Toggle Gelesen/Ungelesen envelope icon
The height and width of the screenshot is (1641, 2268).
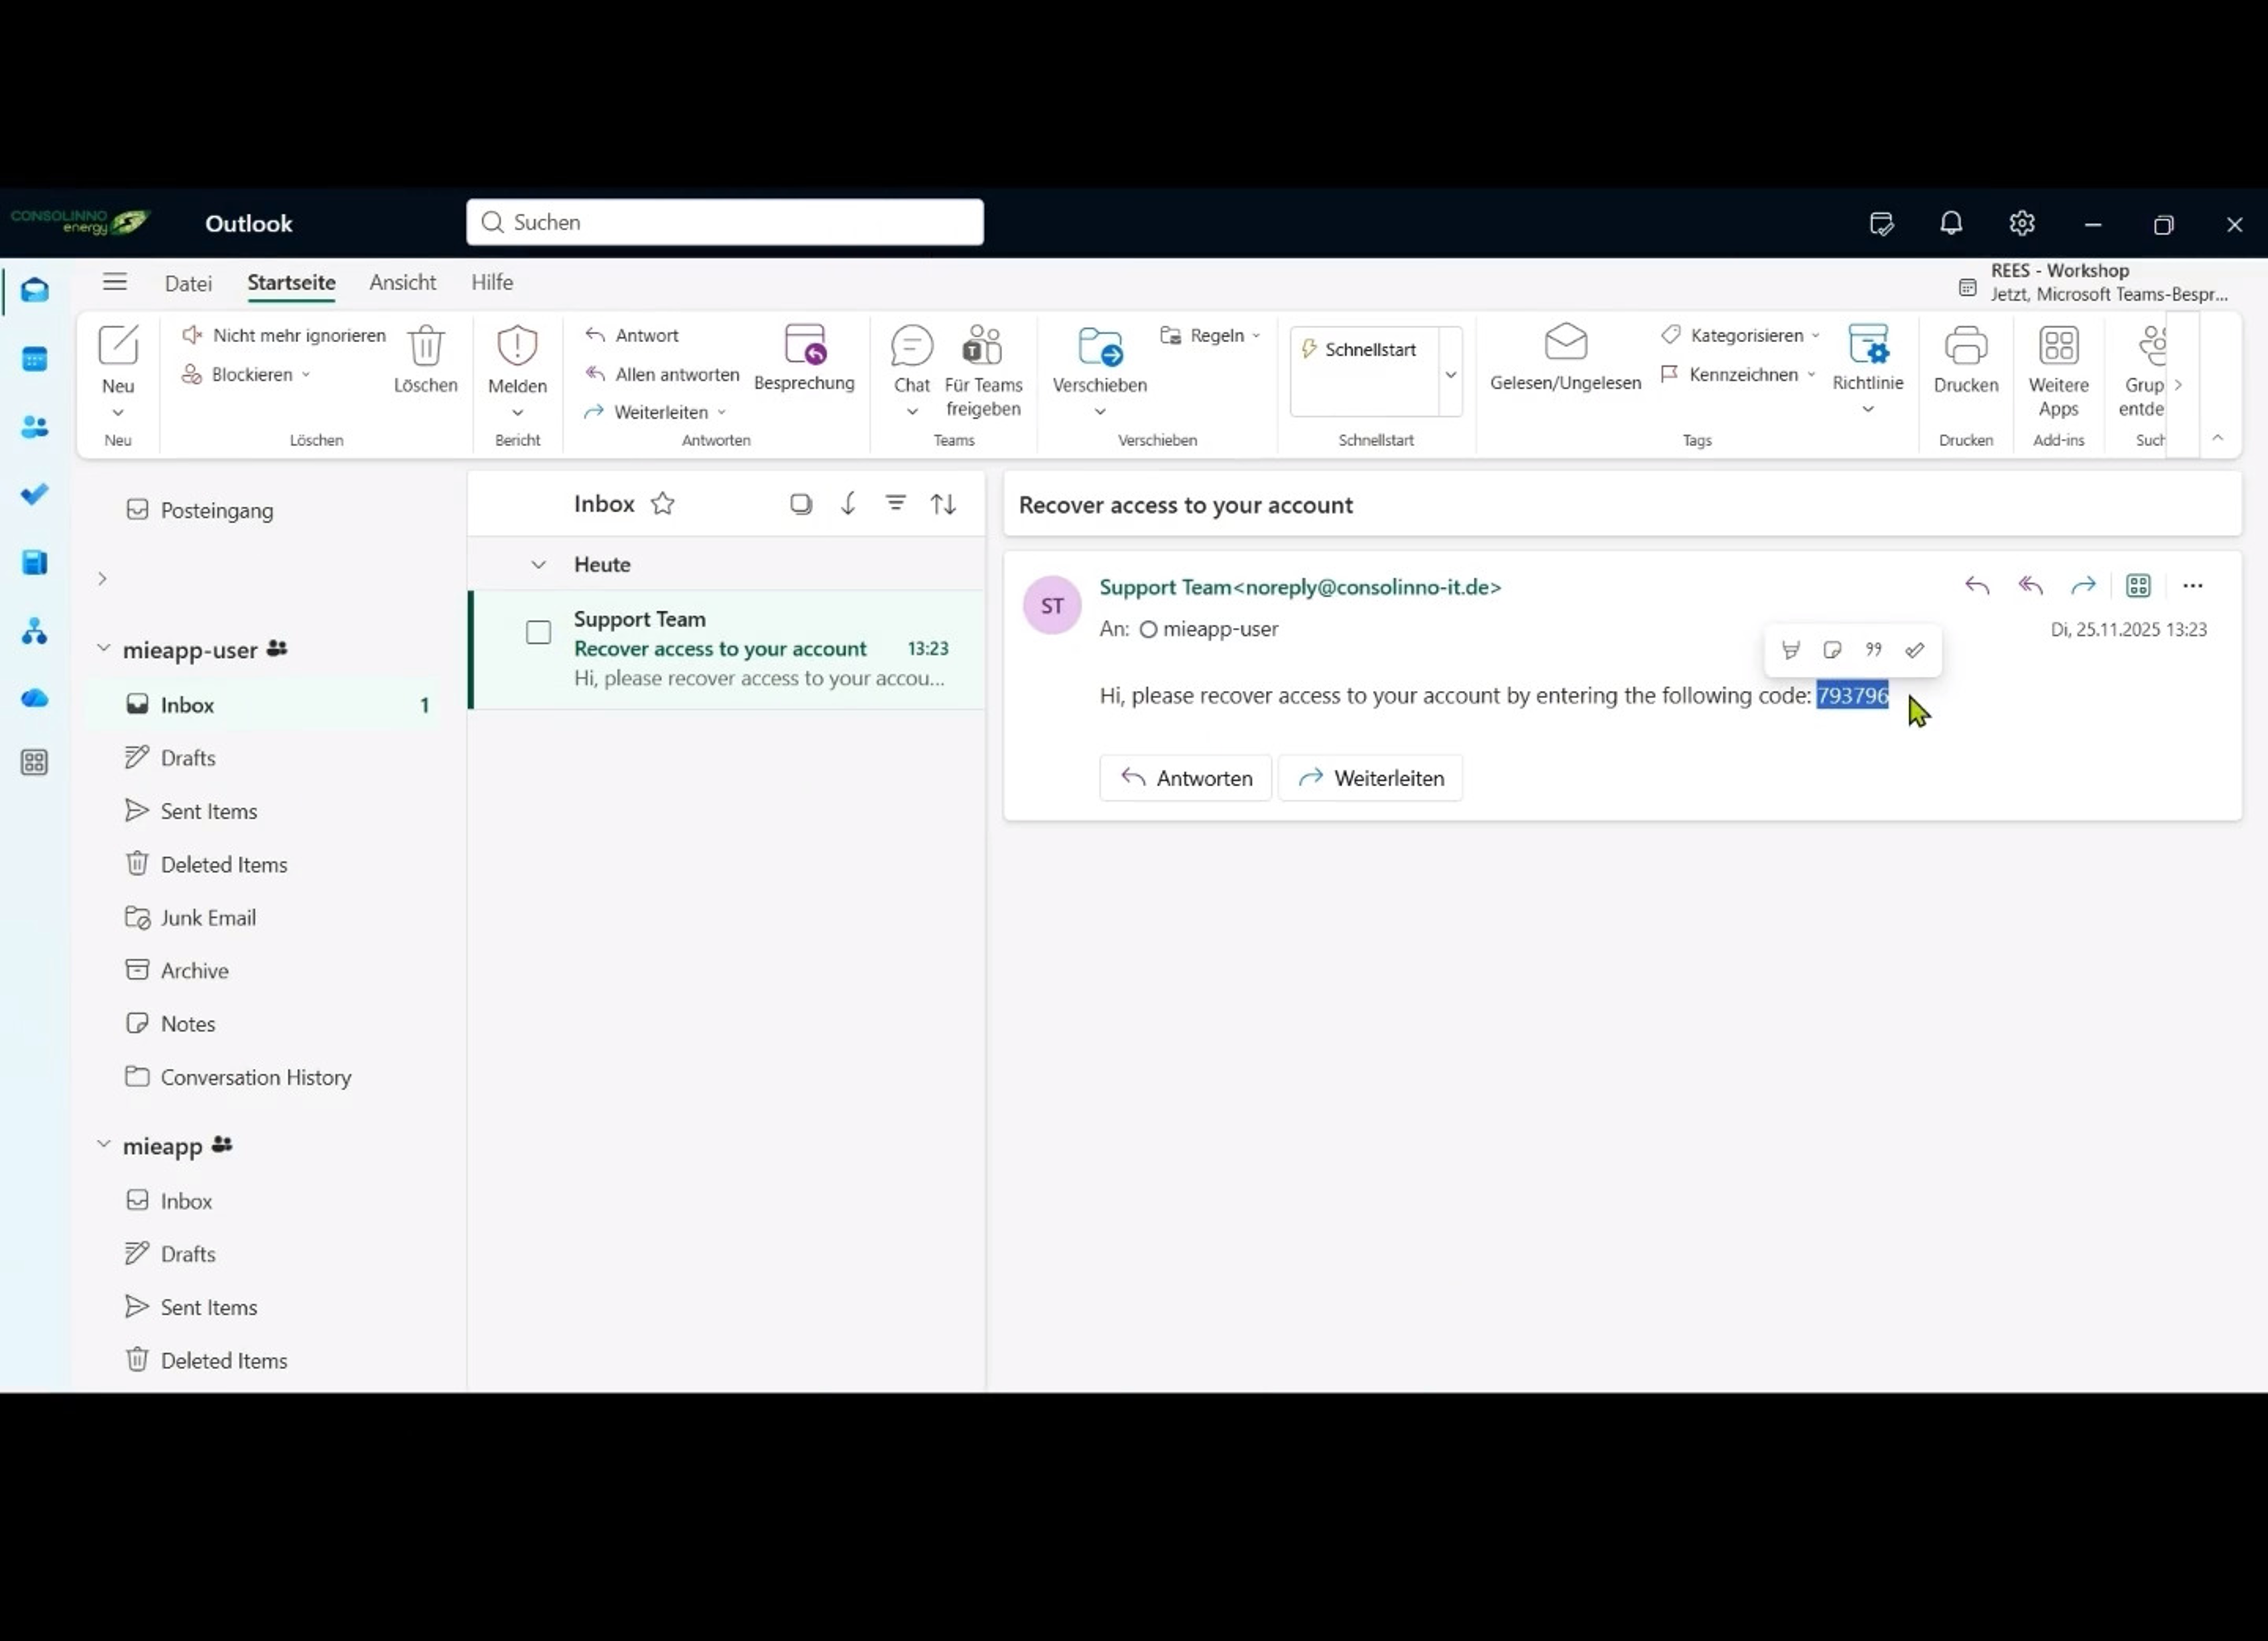1566,343
